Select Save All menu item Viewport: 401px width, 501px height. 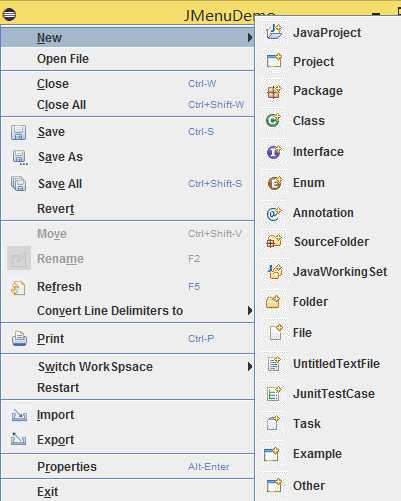127,184
